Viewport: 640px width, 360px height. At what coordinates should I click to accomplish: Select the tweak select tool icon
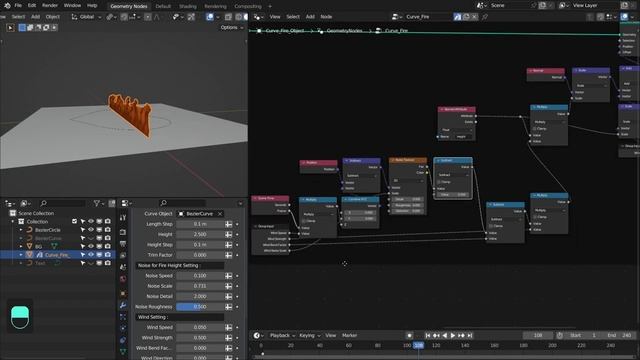[x=10, y=28]
